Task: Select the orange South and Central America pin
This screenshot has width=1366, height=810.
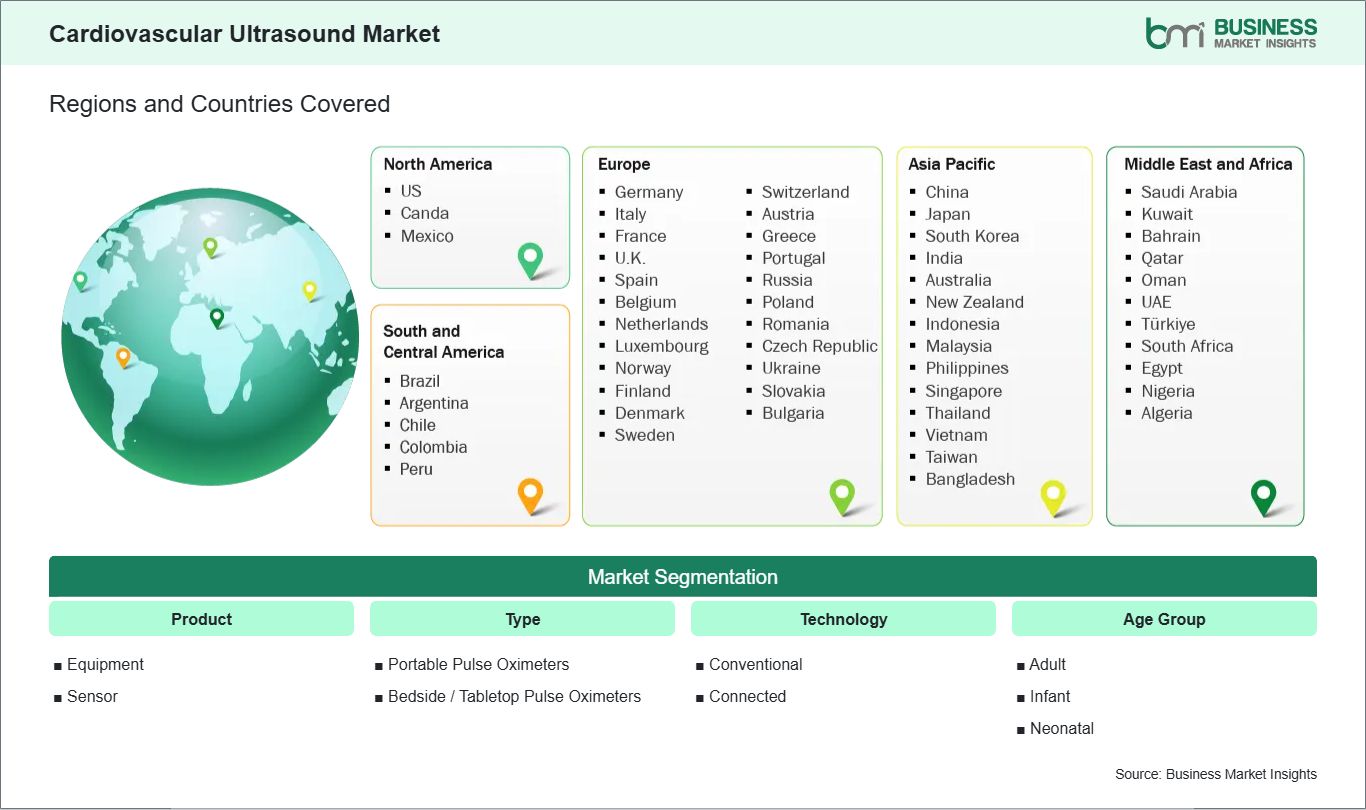Action: coord(529,496)
